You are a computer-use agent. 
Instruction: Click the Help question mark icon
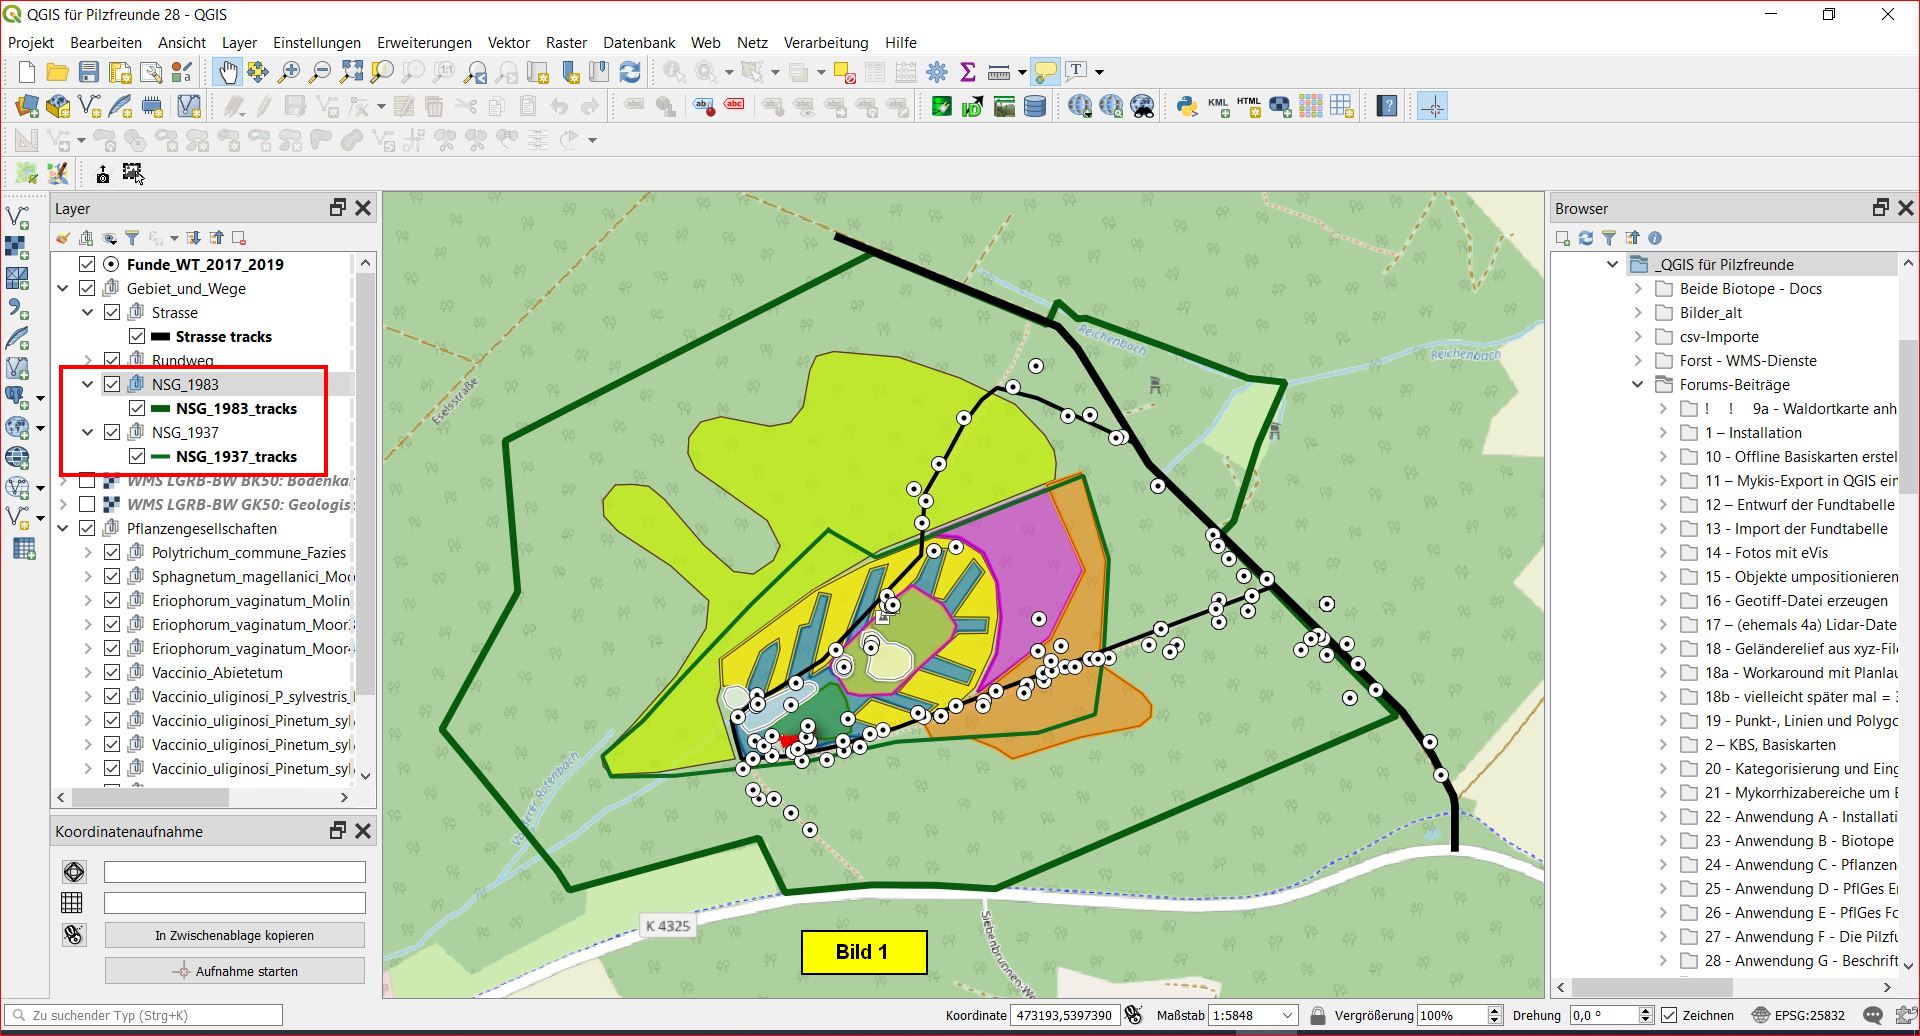coord(1386,106)
